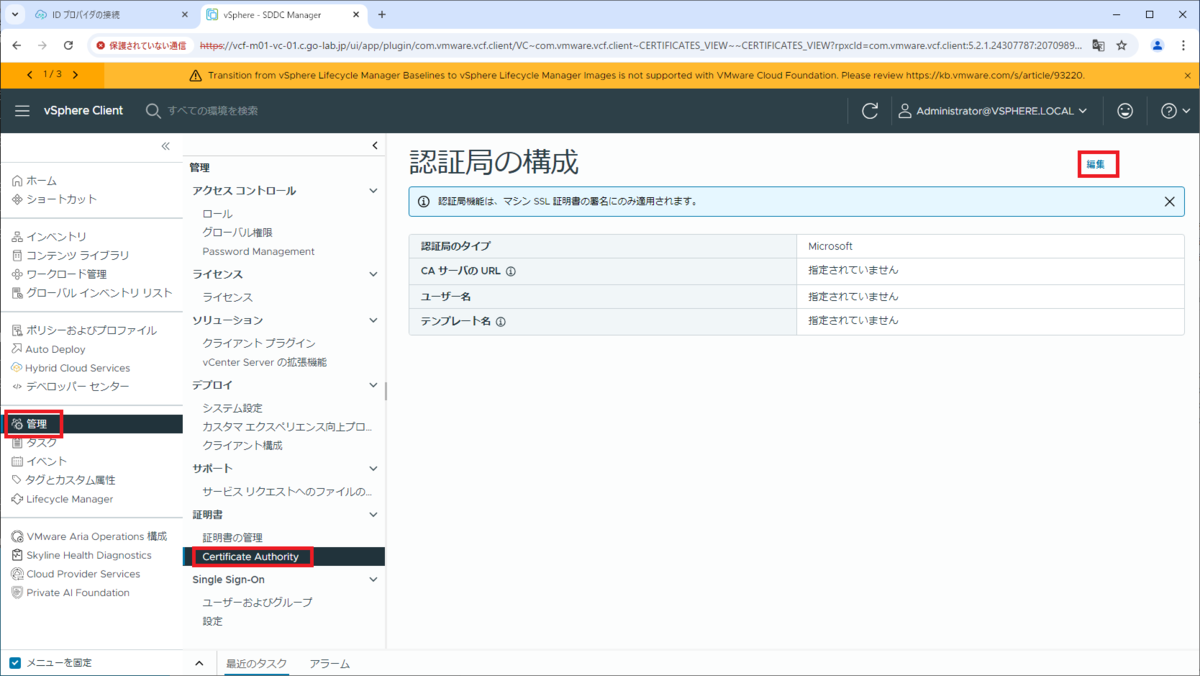Screen dimensions: 1200x676
Task: Open グローバル権限
Action: coord(237,232)
